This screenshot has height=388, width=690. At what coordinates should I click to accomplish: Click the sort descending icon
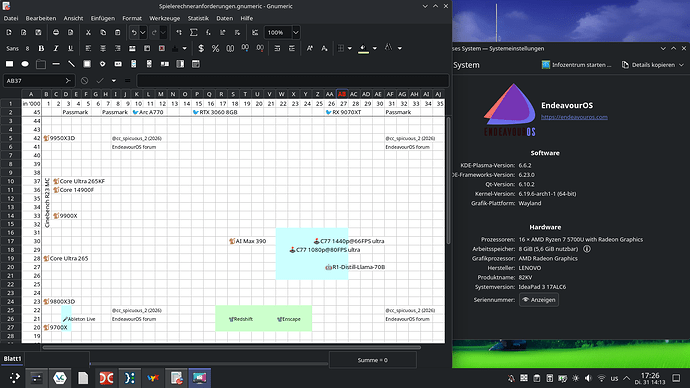click(x=237, y=33)
